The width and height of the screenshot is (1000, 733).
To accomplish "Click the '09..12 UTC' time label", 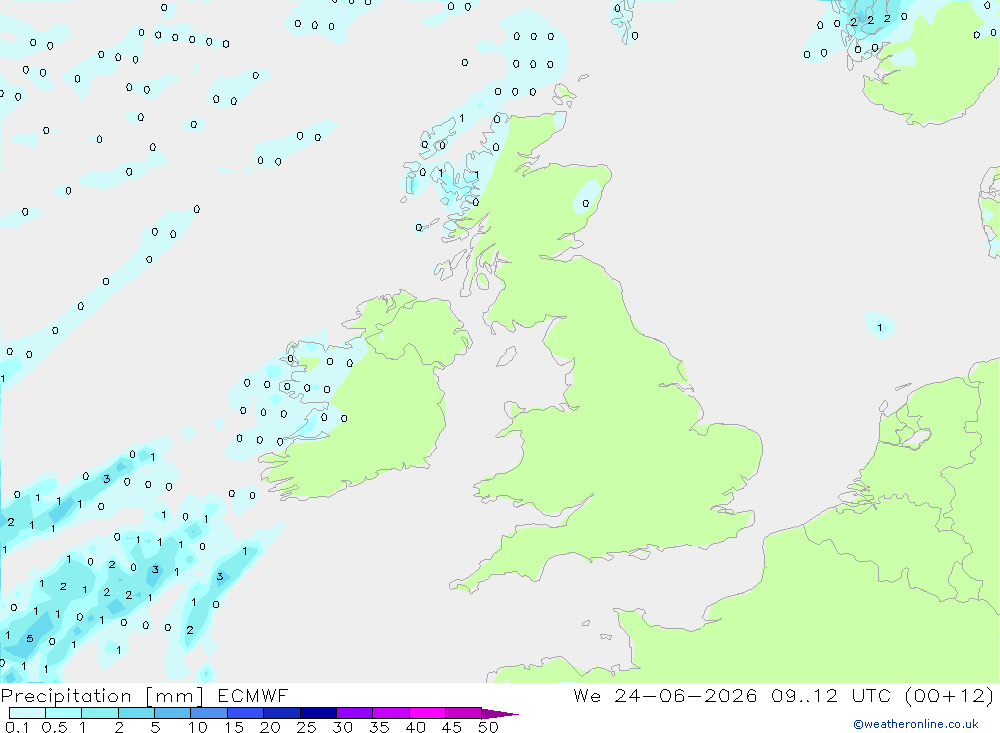I will (x=830, y=696).
